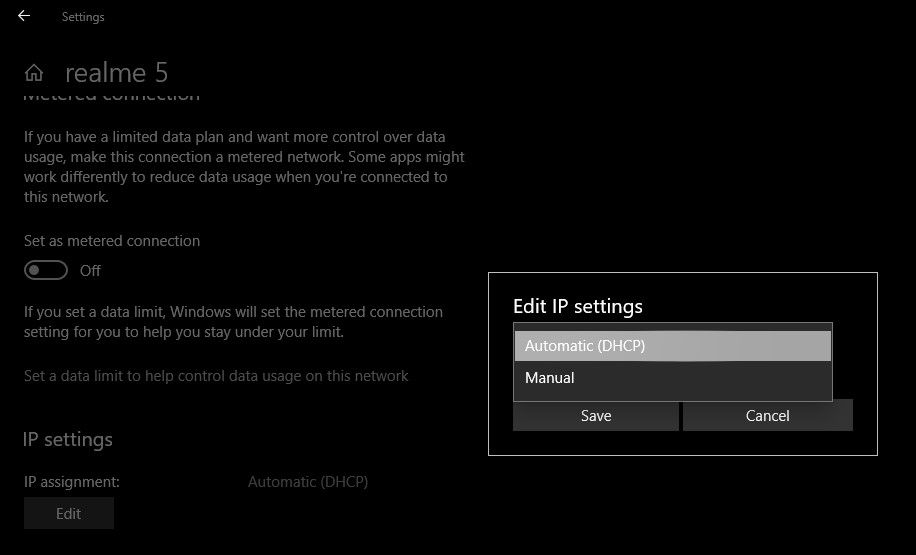
Task: Toggle the metered connection switch
Action: [x=46, y=270]
